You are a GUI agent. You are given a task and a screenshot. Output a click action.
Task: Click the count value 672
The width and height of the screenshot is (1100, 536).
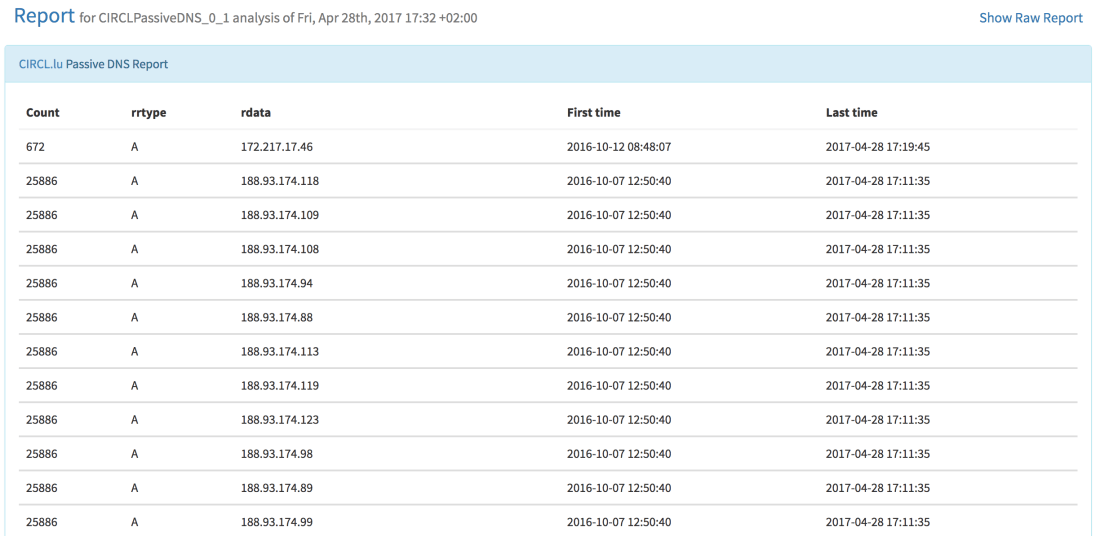[x=35, y=147]
